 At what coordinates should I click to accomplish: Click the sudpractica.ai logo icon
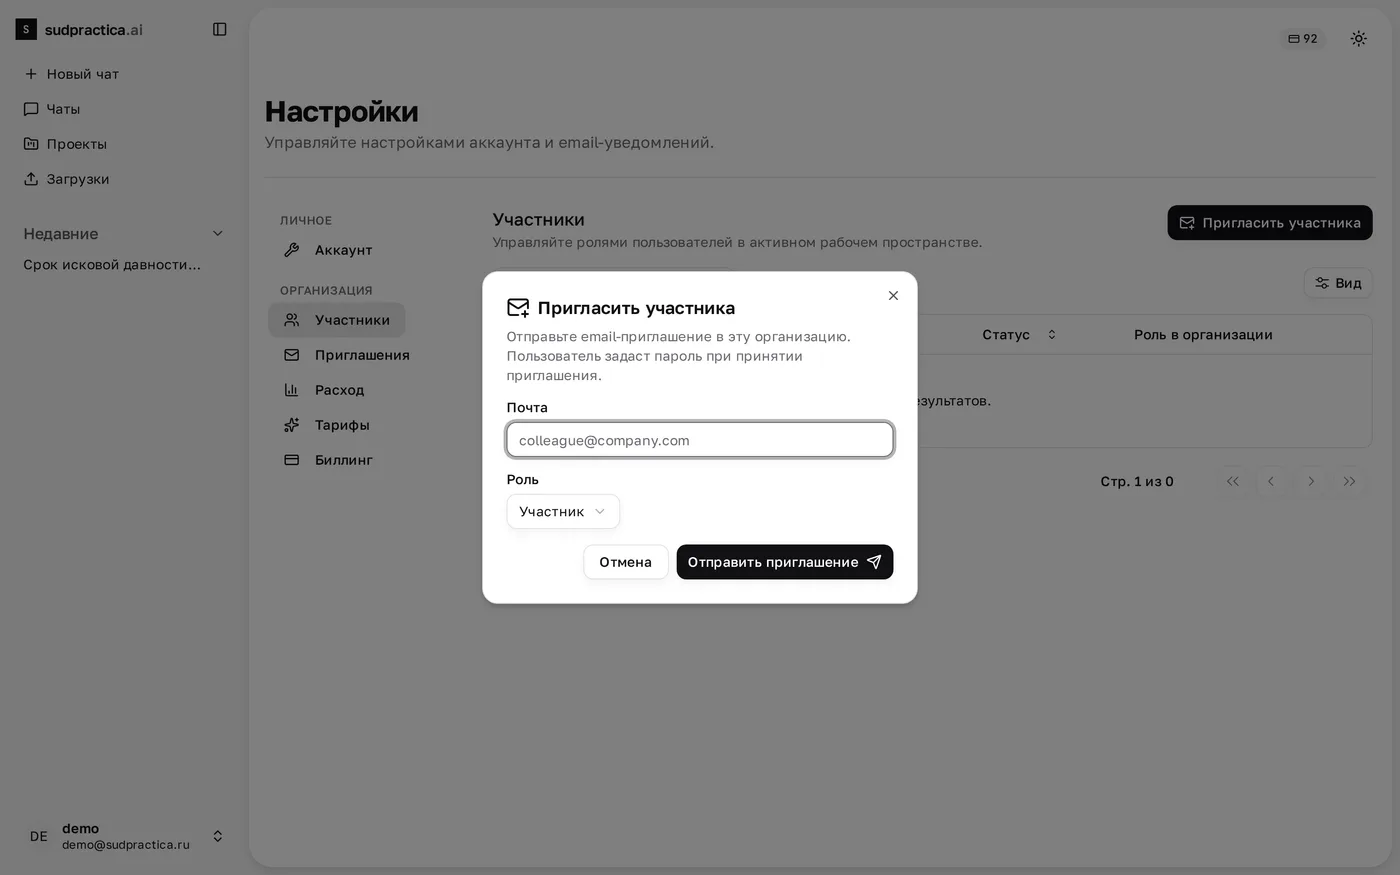26,29
